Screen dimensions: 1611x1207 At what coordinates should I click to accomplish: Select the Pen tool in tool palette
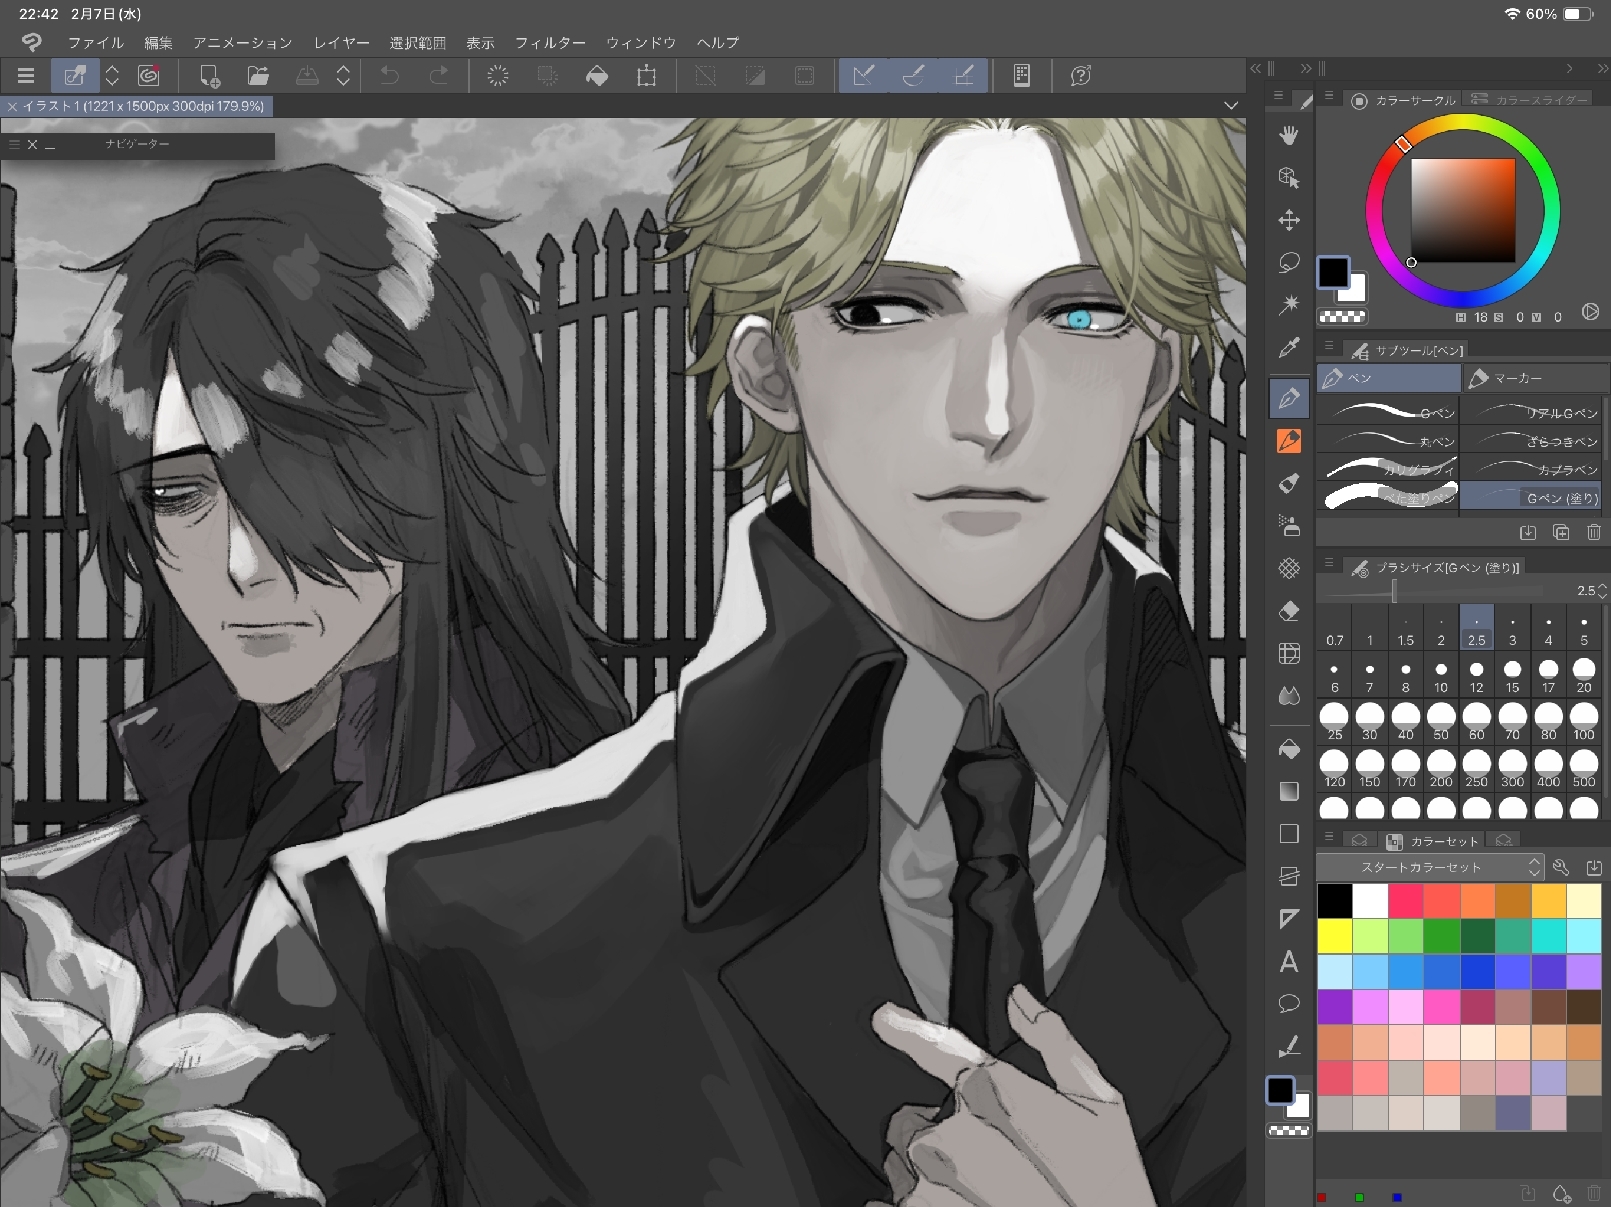coord(1289,398)
